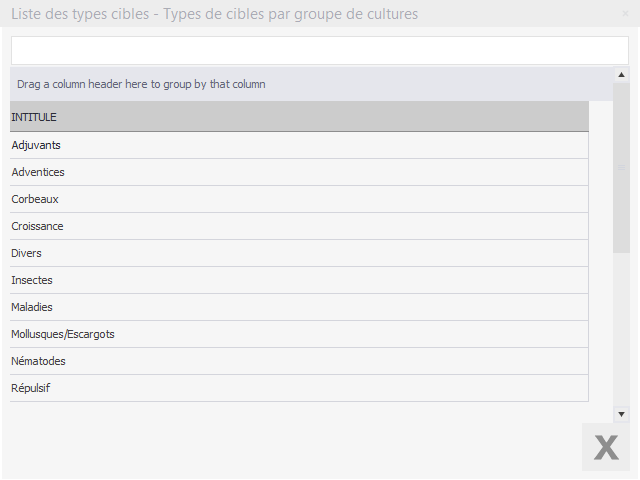Select the Divers row
This screenshot has height=480, width=640.
299,253
